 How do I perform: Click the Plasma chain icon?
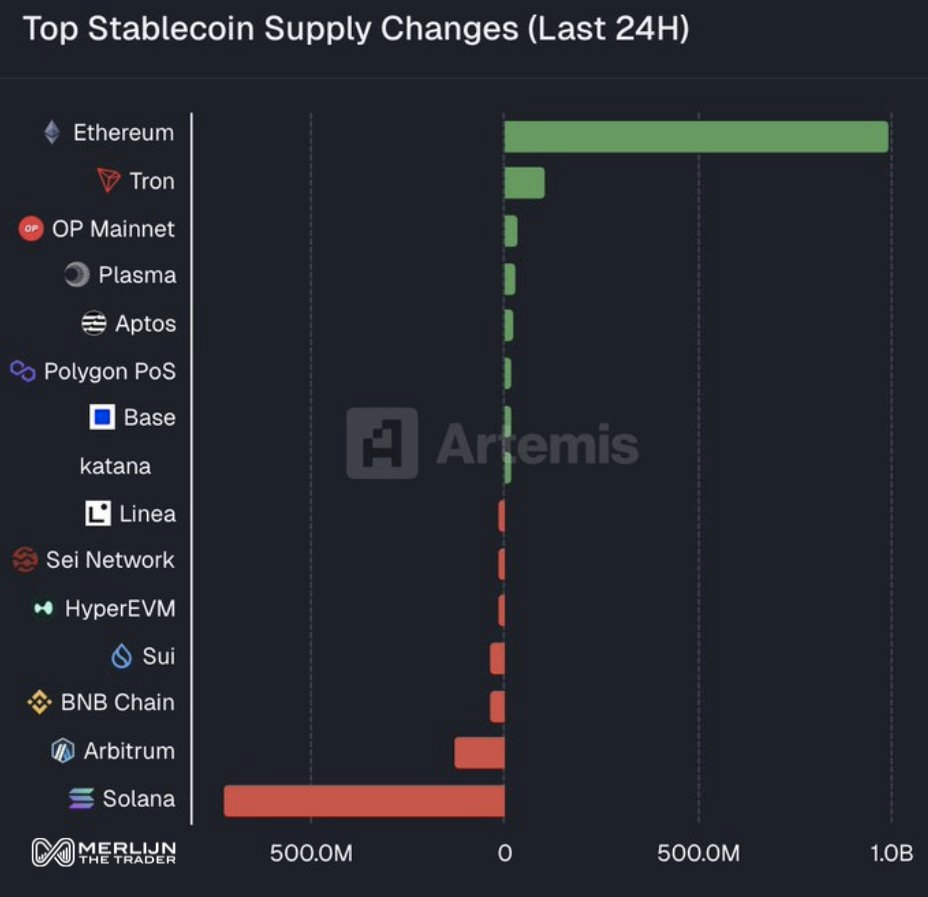coord(77,275)
